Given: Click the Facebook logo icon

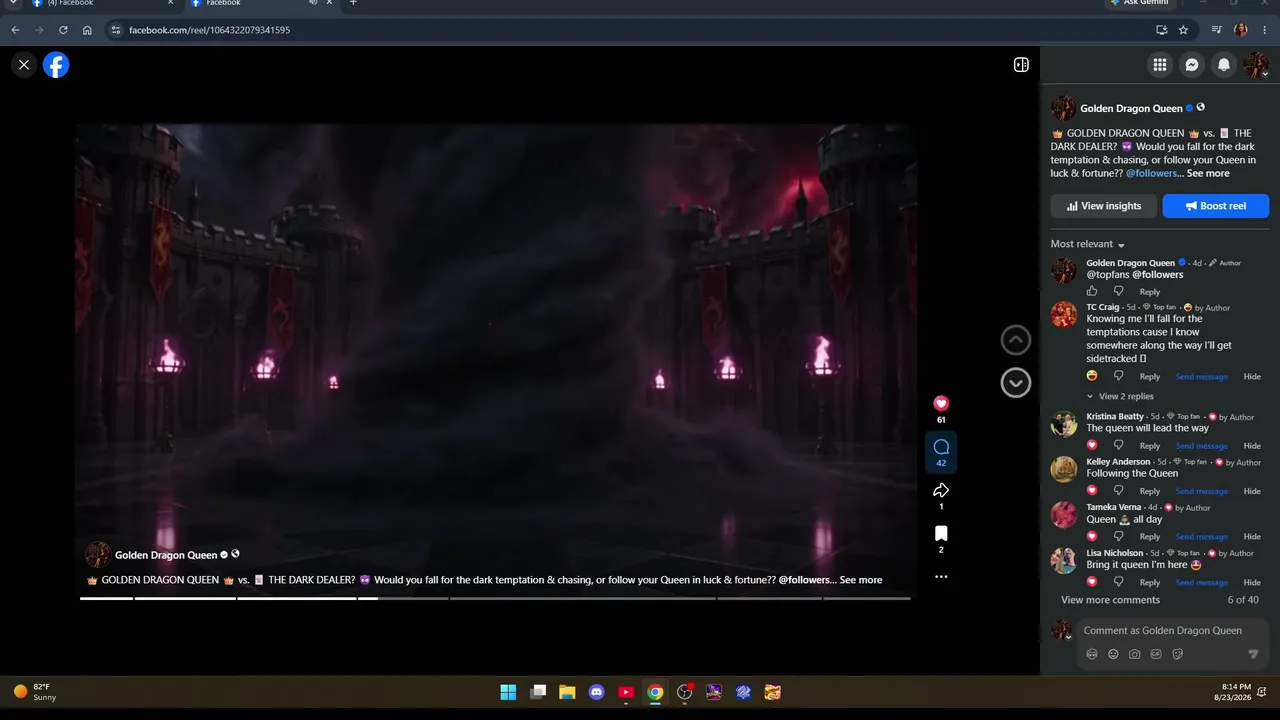Looking at the screenshot, I should point(56,65).
